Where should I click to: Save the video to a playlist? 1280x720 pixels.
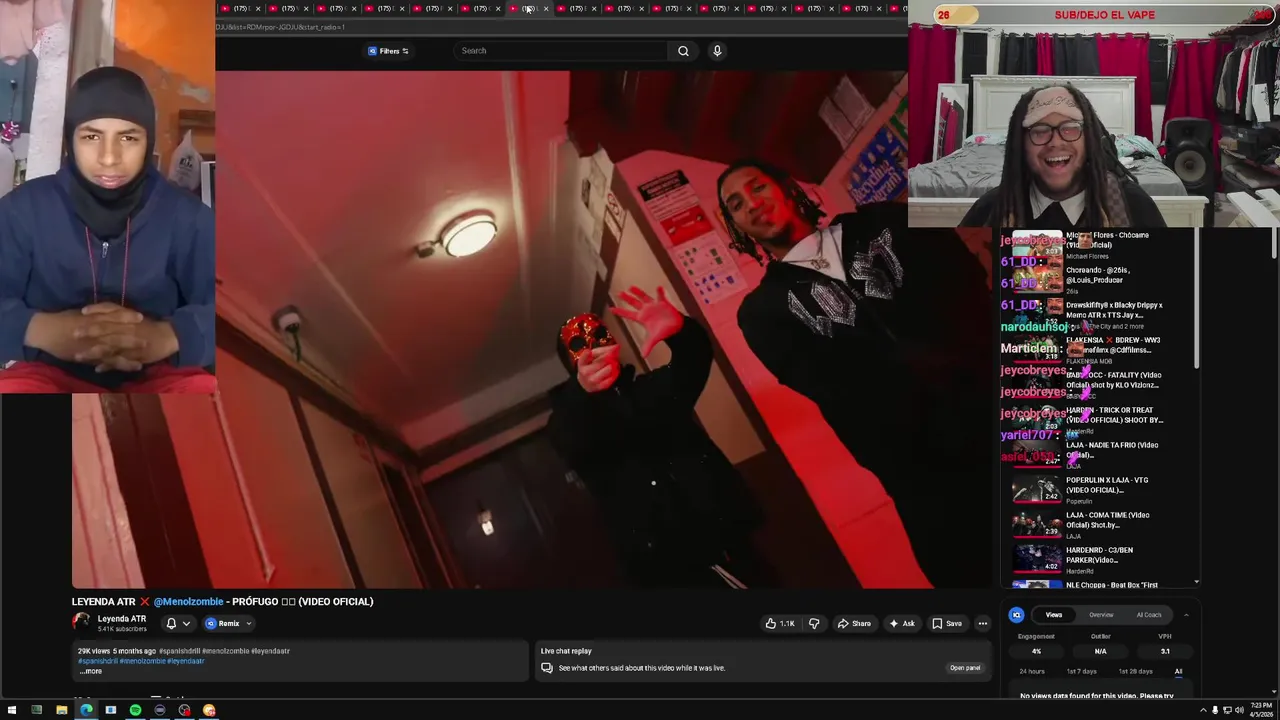(x=947, y=623)
